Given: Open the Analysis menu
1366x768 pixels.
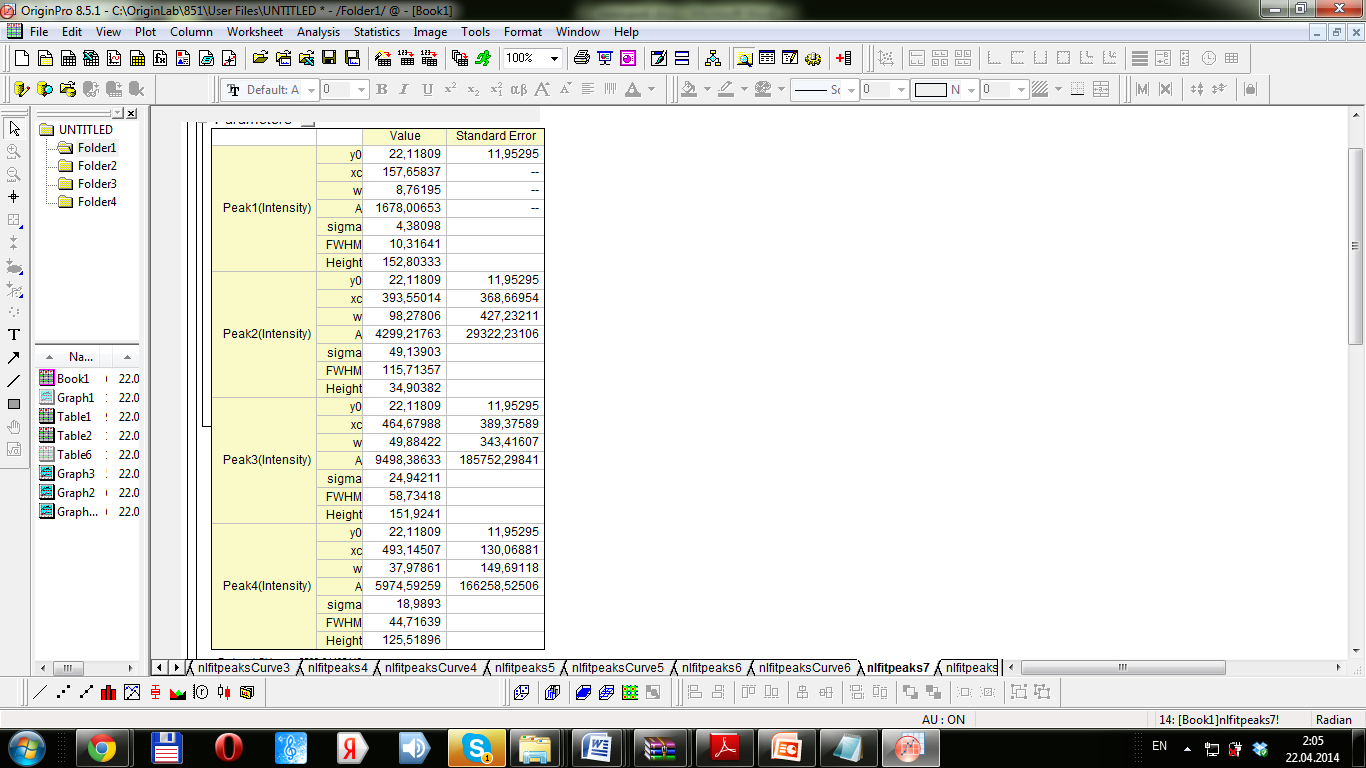Looking at the screenshot, I should click(318, 32).
